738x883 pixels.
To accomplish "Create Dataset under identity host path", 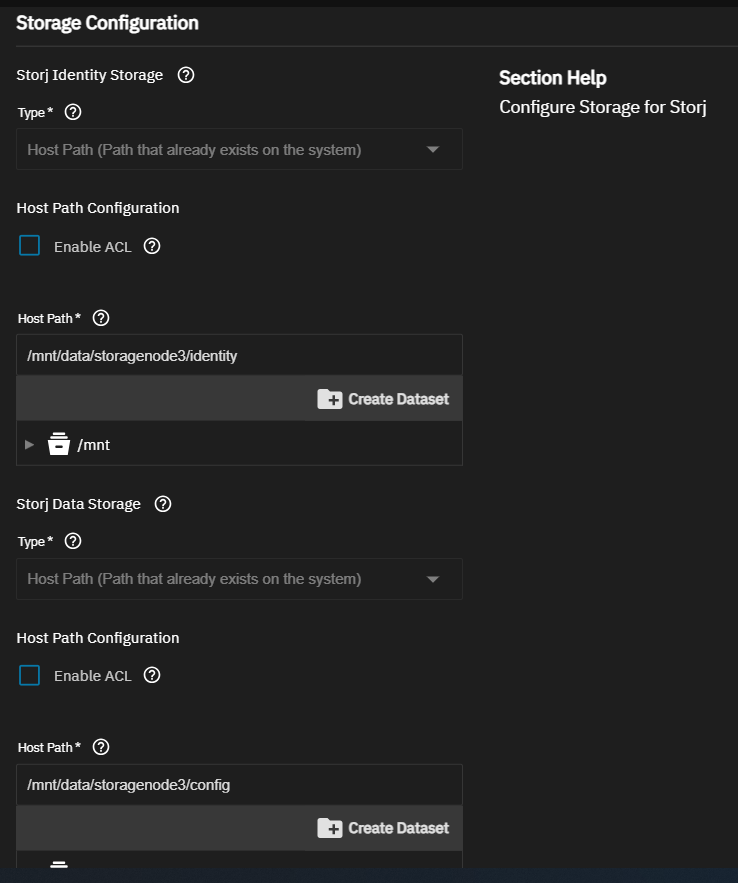I will coord(383,399).
